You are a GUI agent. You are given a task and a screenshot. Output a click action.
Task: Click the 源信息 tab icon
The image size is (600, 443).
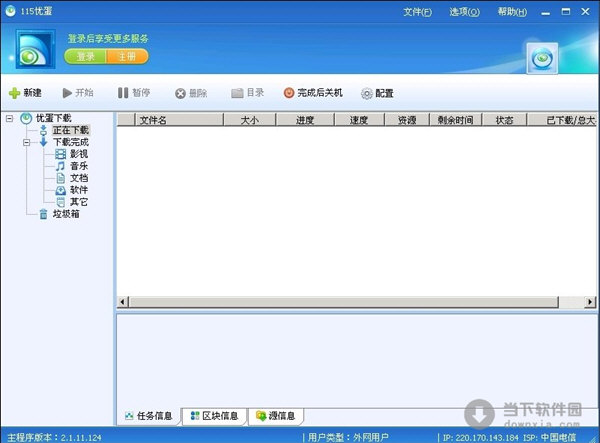261,415
